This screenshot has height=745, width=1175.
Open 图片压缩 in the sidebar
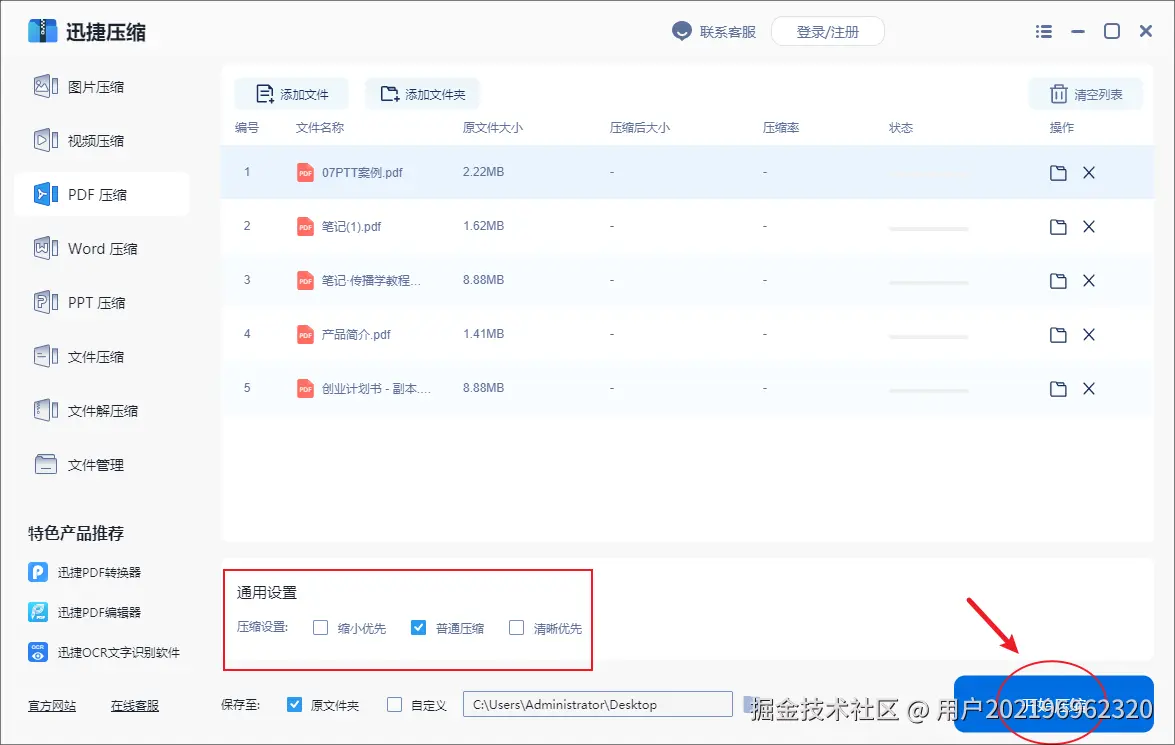coord(79,87)
